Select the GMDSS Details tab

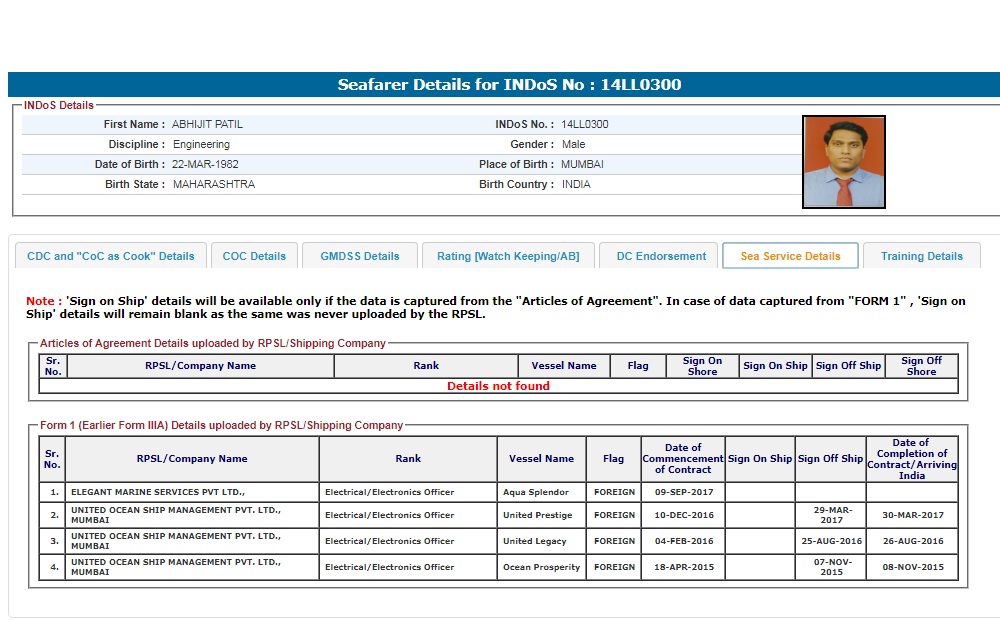pos(360,256)
